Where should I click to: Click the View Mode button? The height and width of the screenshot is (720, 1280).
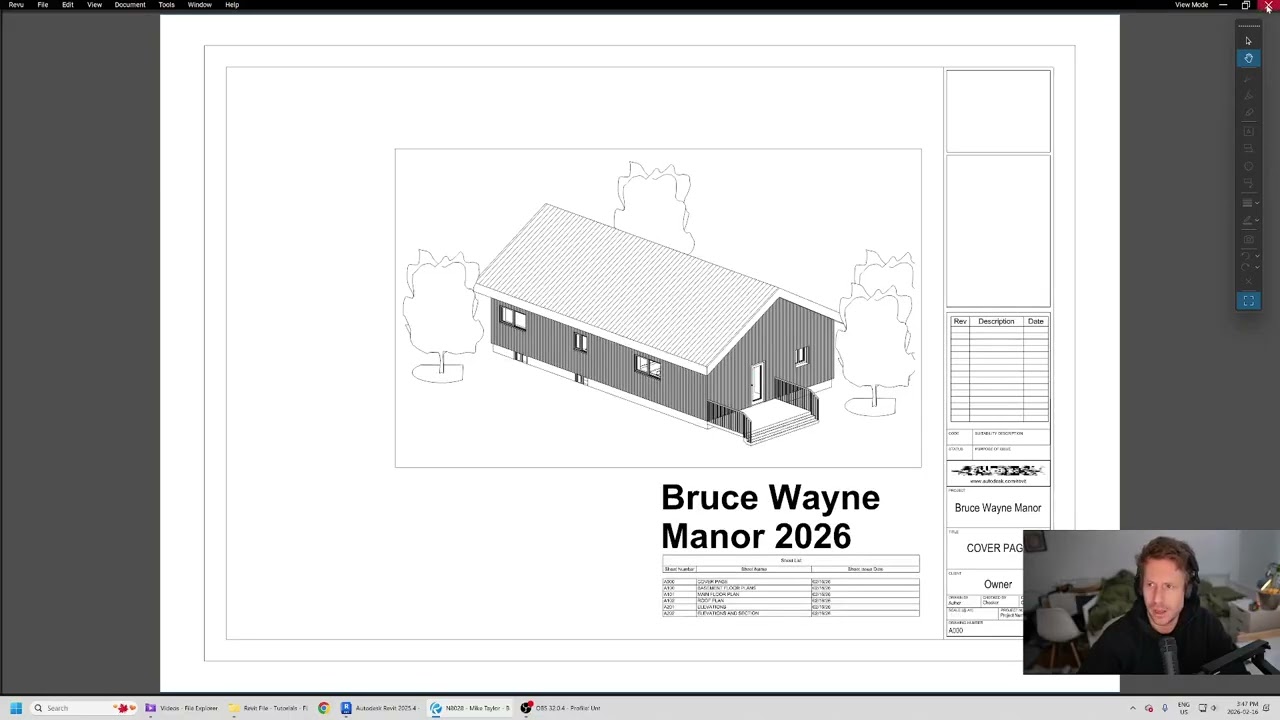(1191, 5)
